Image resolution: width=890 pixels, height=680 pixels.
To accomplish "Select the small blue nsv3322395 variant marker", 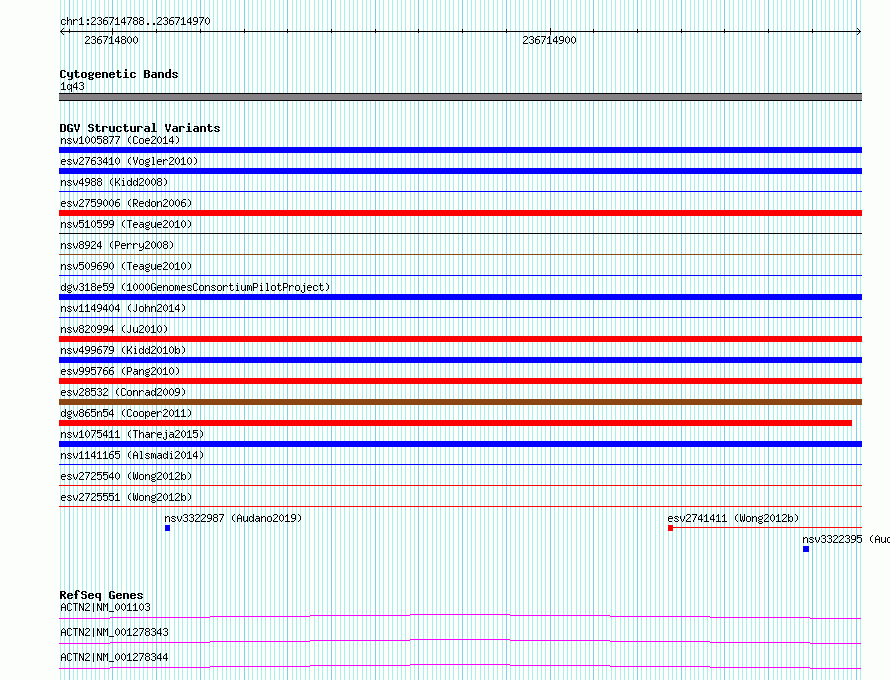I will 806,549.
